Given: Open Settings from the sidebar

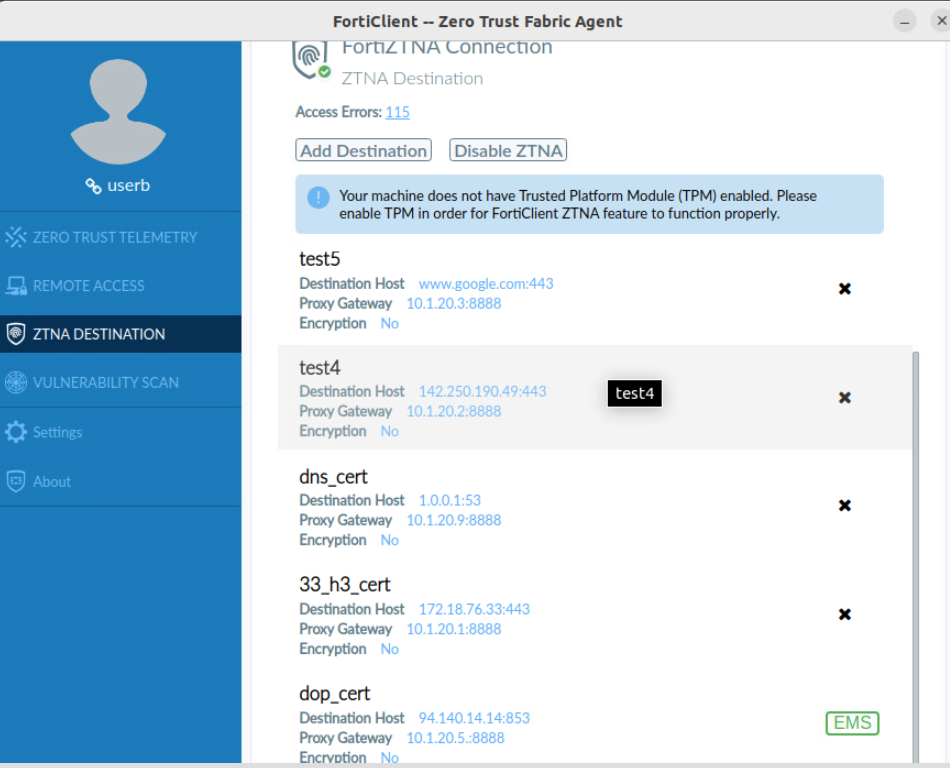Looking at the screenshot, I should 57,432.
